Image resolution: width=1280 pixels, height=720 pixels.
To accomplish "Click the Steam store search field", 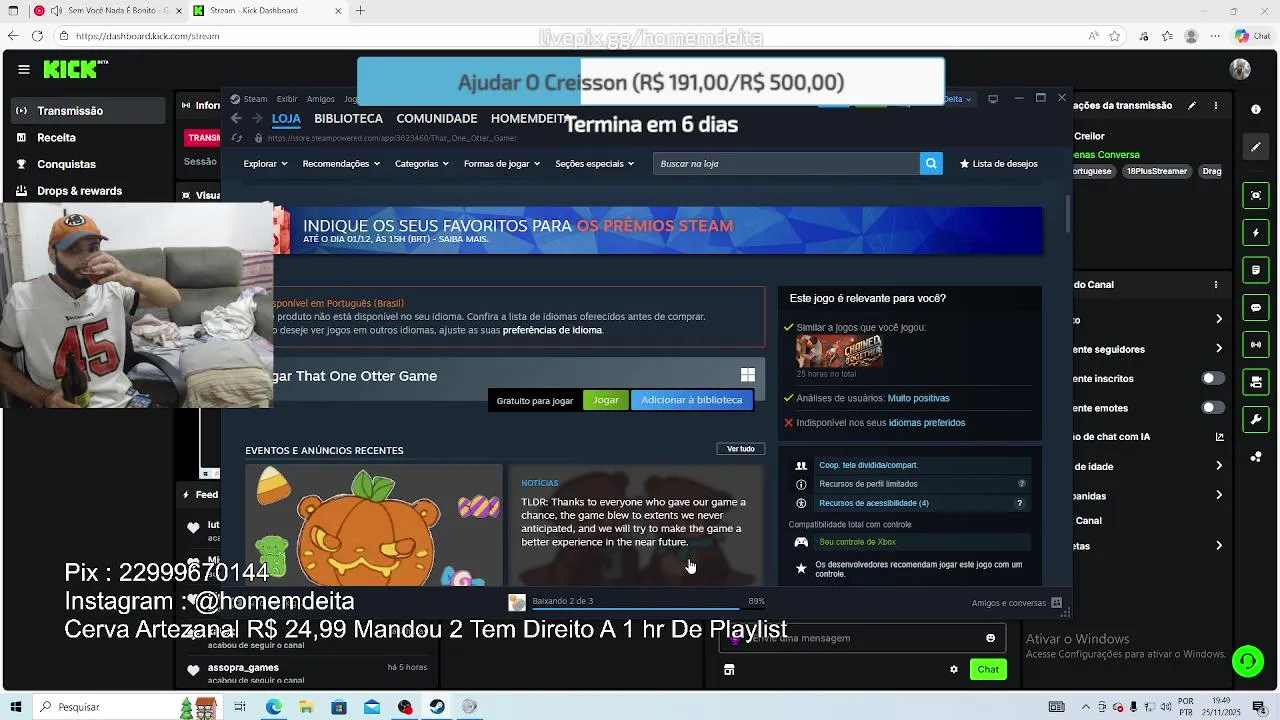I will click(786, 163).
